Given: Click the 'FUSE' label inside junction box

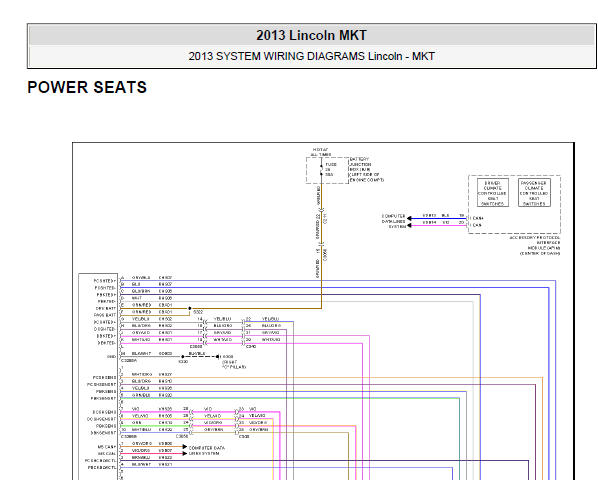Looking at the screenshot, I should tap(331, 164).
